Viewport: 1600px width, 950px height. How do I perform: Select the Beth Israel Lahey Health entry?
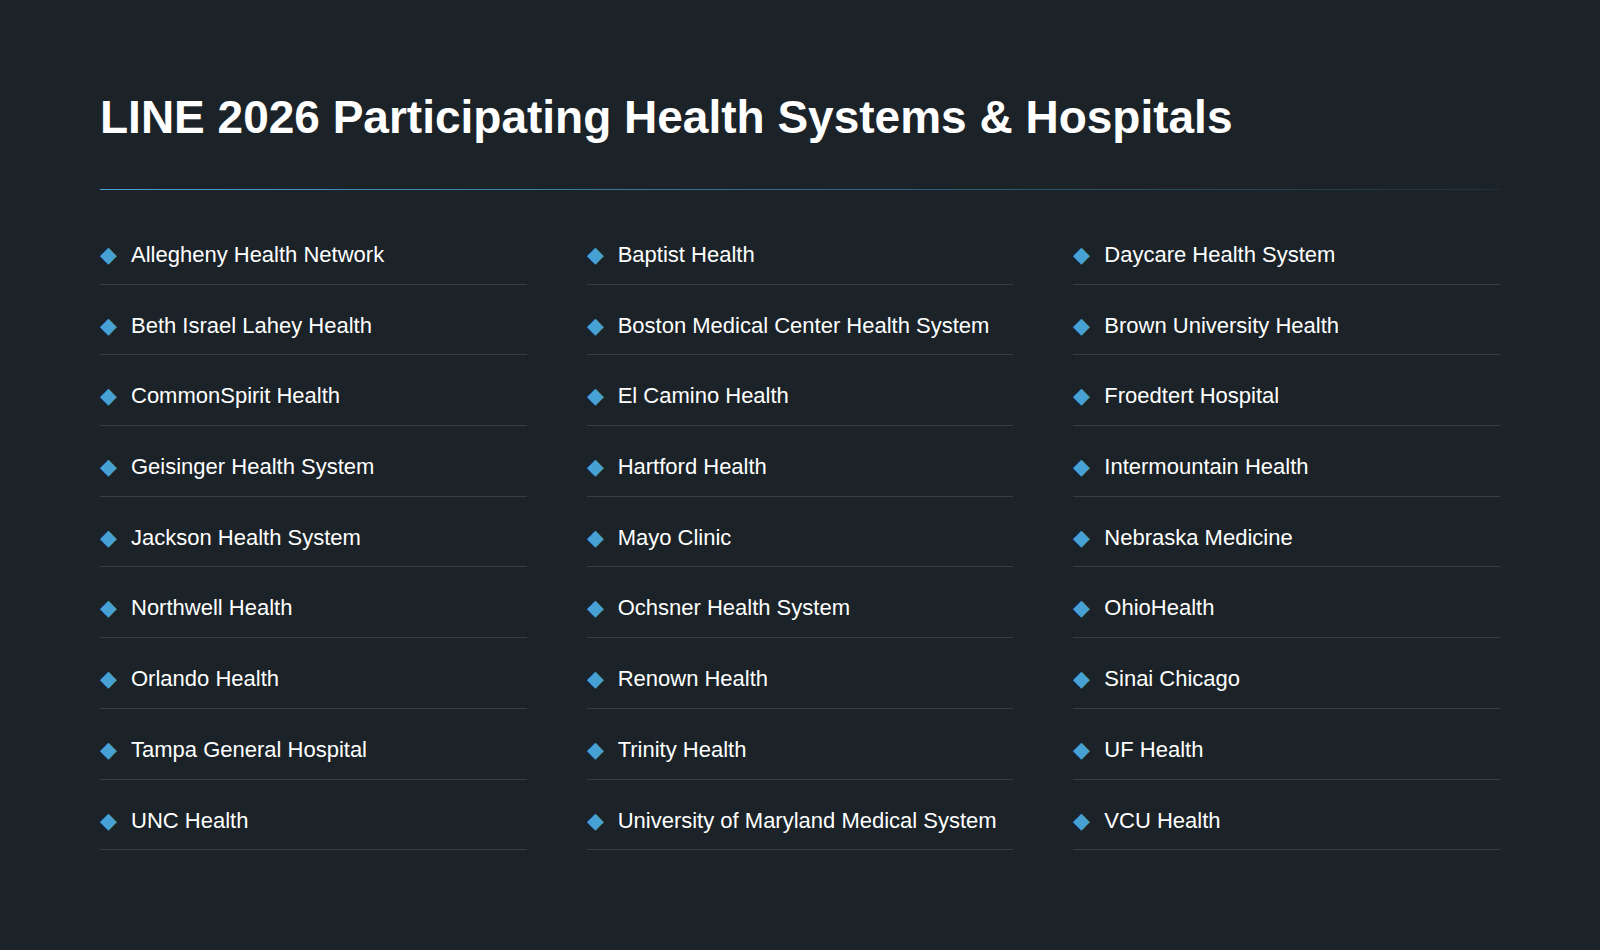(x=313, y=326)
